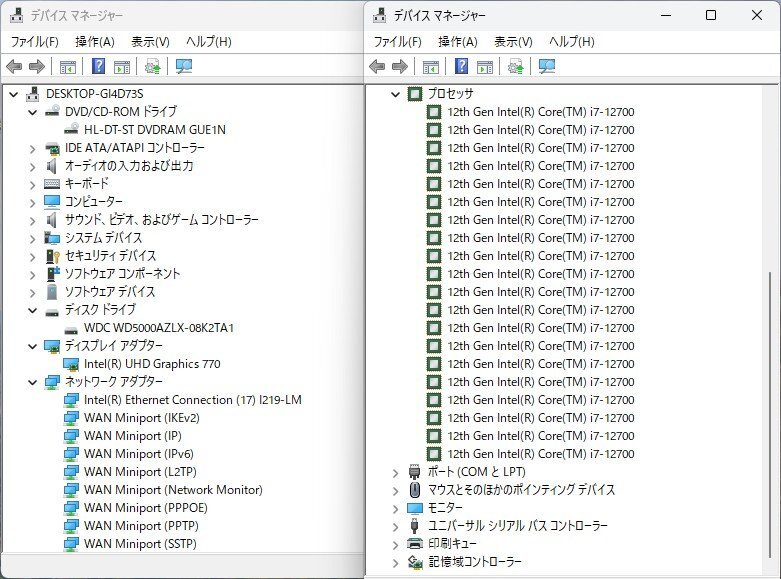Select WDC WD5000AZLX-08K2TA1 disk
Image resolution: width=781 pixels, height=579 pixels.
159,328
